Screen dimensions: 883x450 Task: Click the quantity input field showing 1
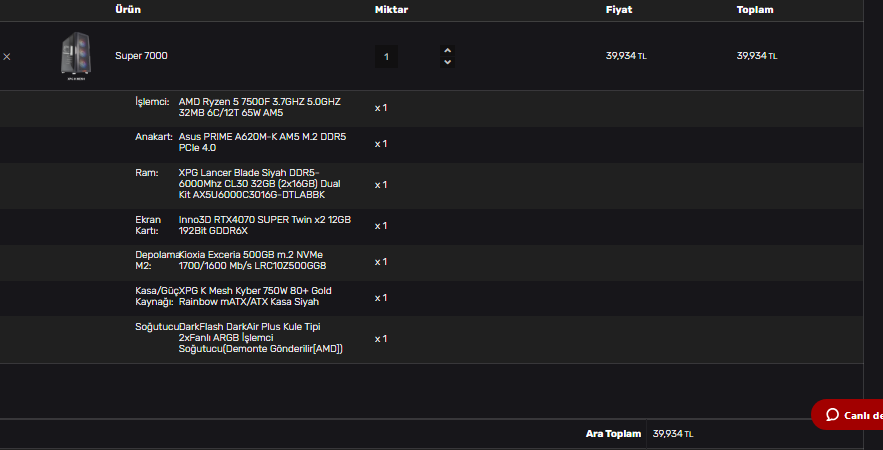click(386, 56)
